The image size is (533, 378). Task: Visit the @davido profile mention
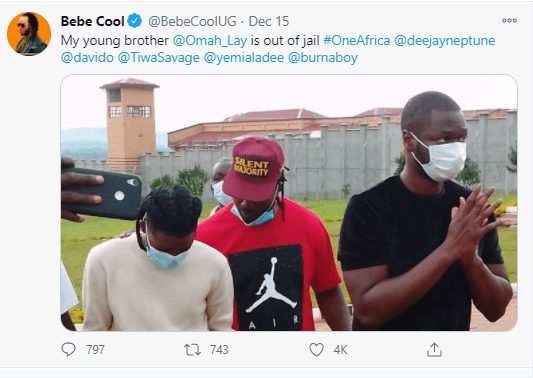87,57
